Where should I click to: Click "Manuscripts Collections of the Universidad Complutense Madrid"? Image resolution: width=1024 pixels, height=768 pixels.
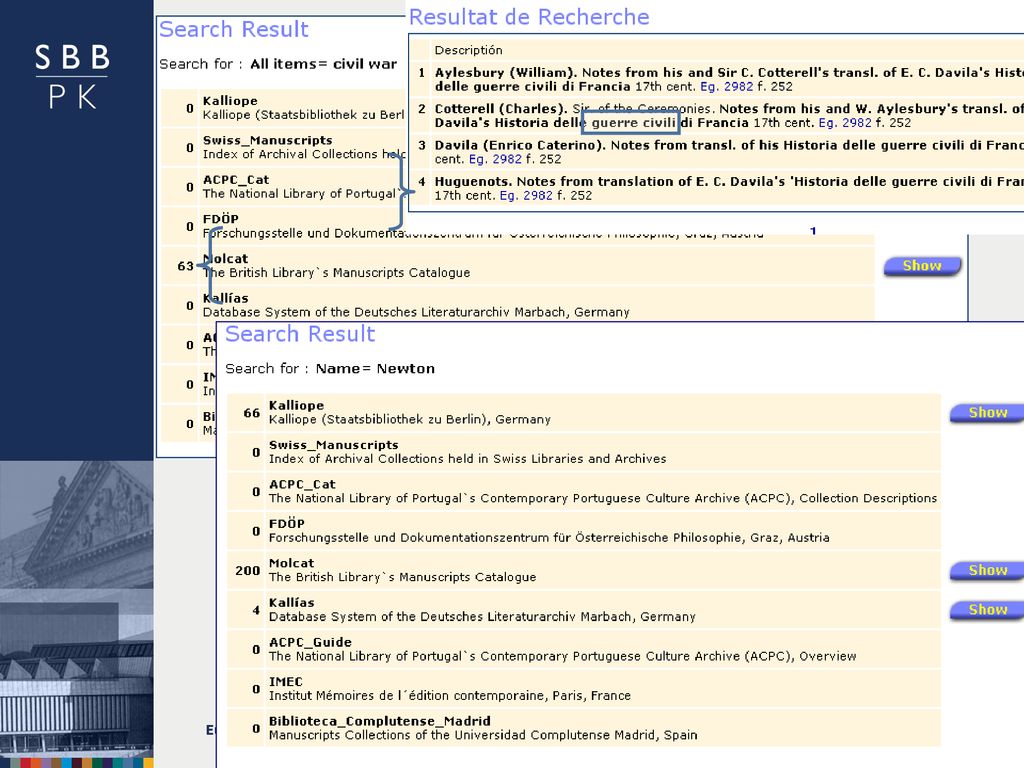[483, 735]
